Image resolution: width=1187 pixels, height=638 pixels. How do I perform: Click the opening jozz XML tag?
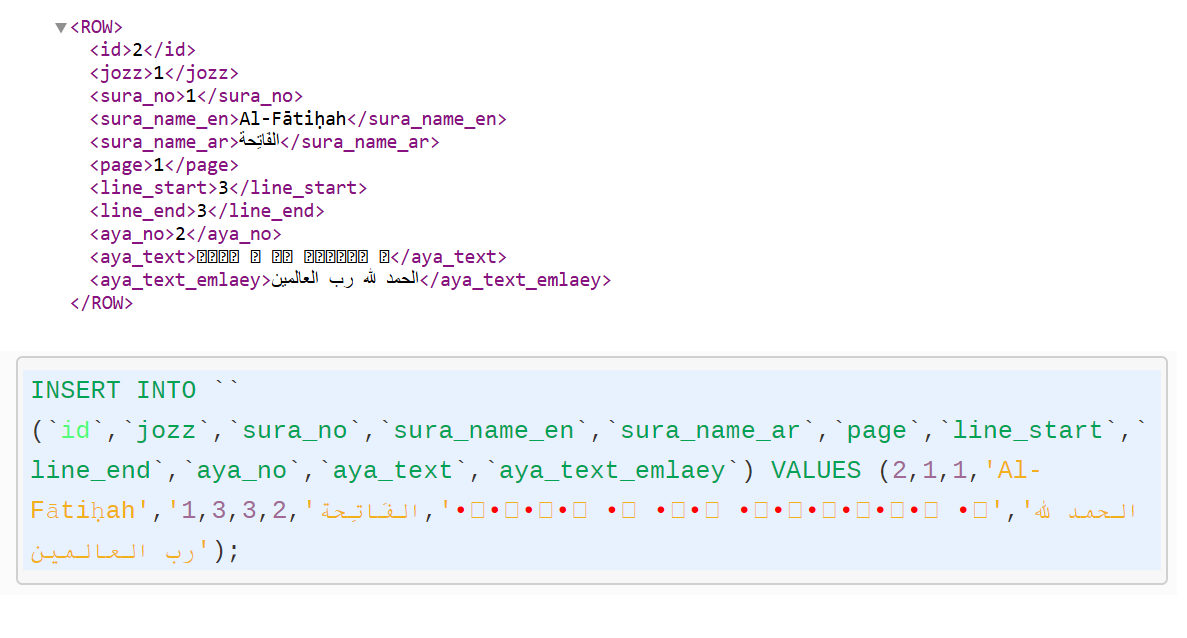click(120, 73)
